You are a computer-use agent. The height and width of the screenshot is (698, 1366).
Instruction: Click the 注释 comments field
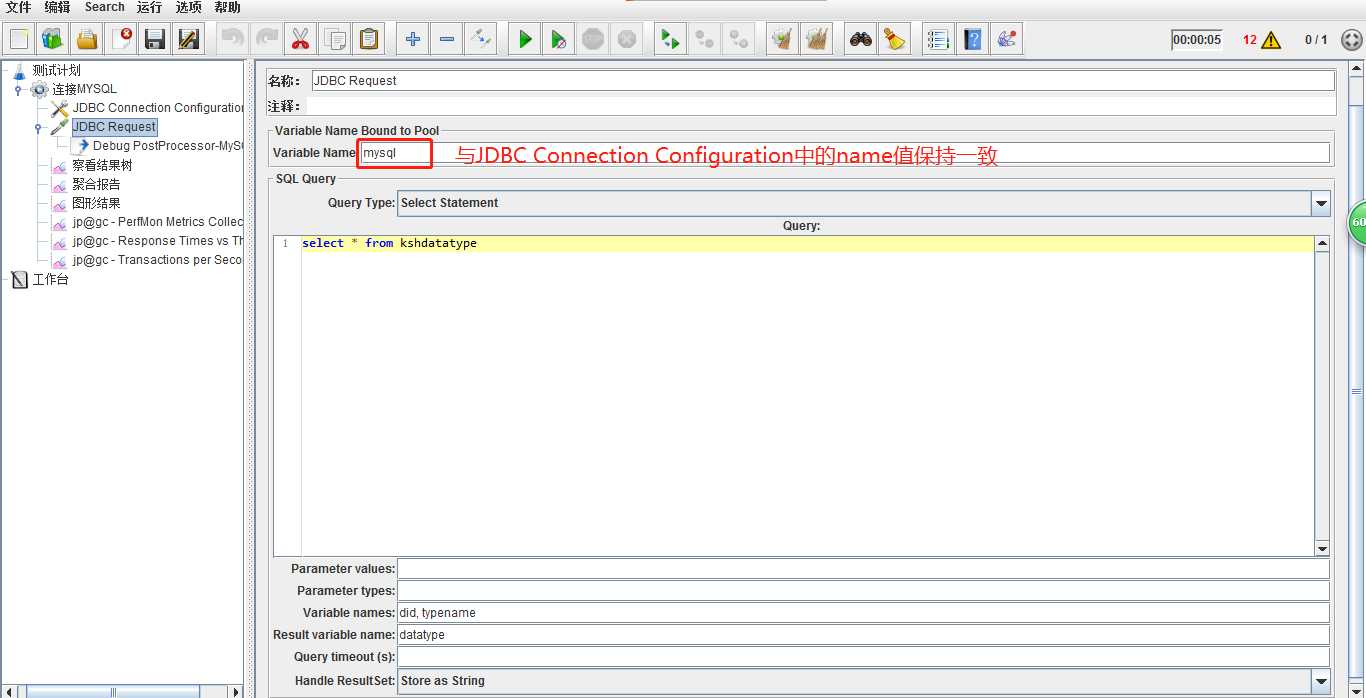tap(822, 106)
